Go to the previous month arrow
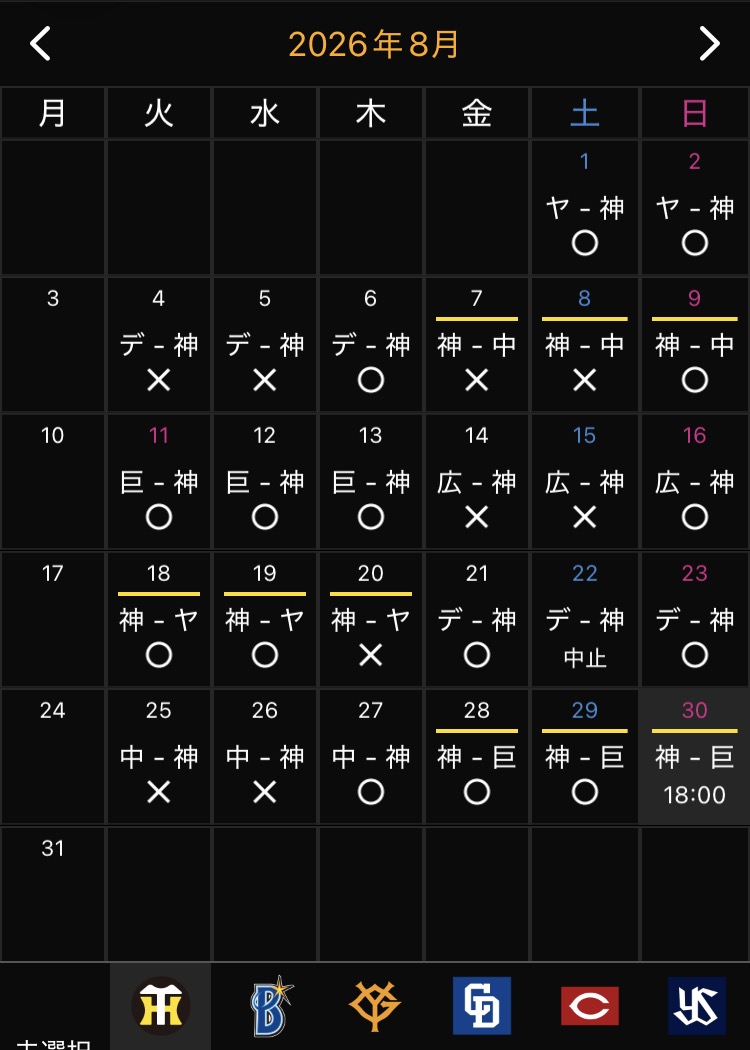The height and width of the screenshot is (1050, 750). pos(40,44)
